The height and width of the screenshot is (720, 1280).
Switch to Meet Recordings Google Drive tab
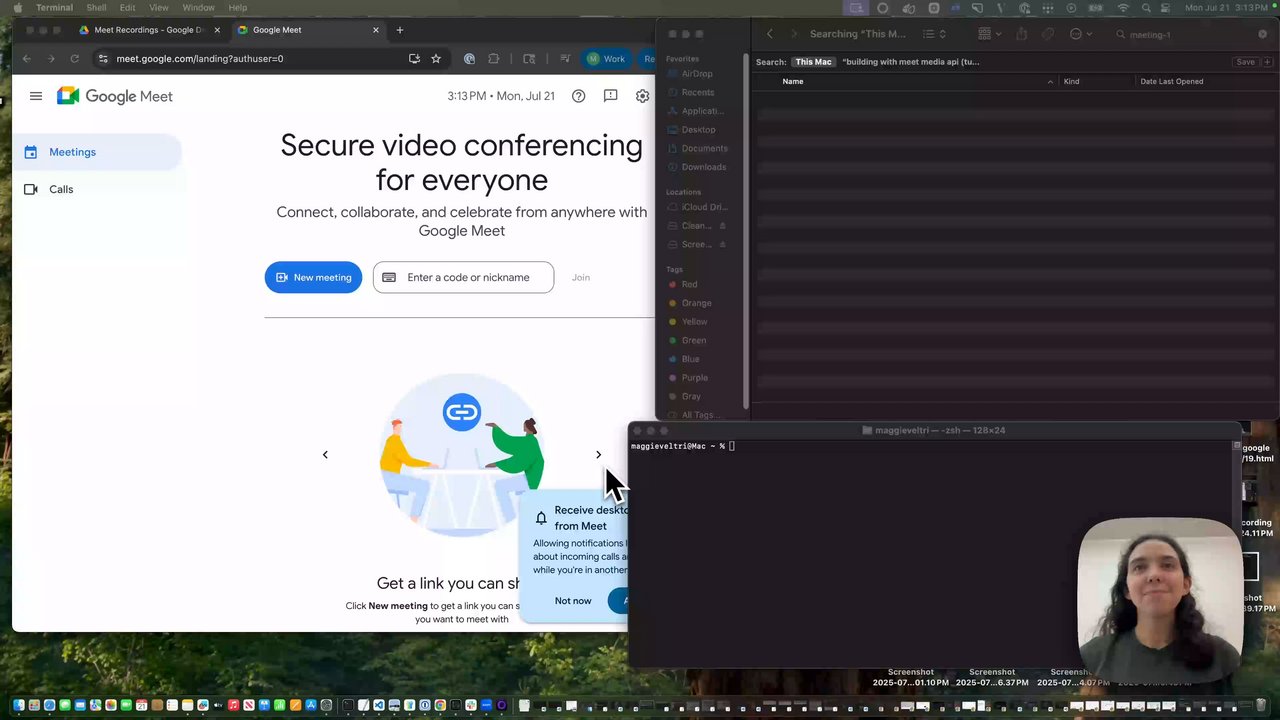click(148, 30)
